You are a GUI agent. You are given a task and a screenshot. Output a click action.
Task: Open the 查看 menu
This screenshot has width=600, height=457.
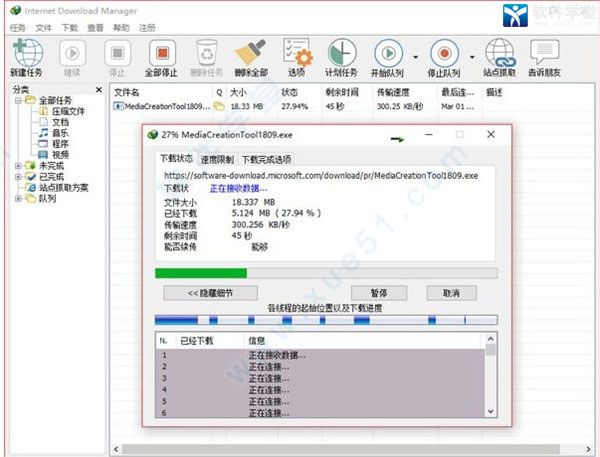(x=95, y=28)
